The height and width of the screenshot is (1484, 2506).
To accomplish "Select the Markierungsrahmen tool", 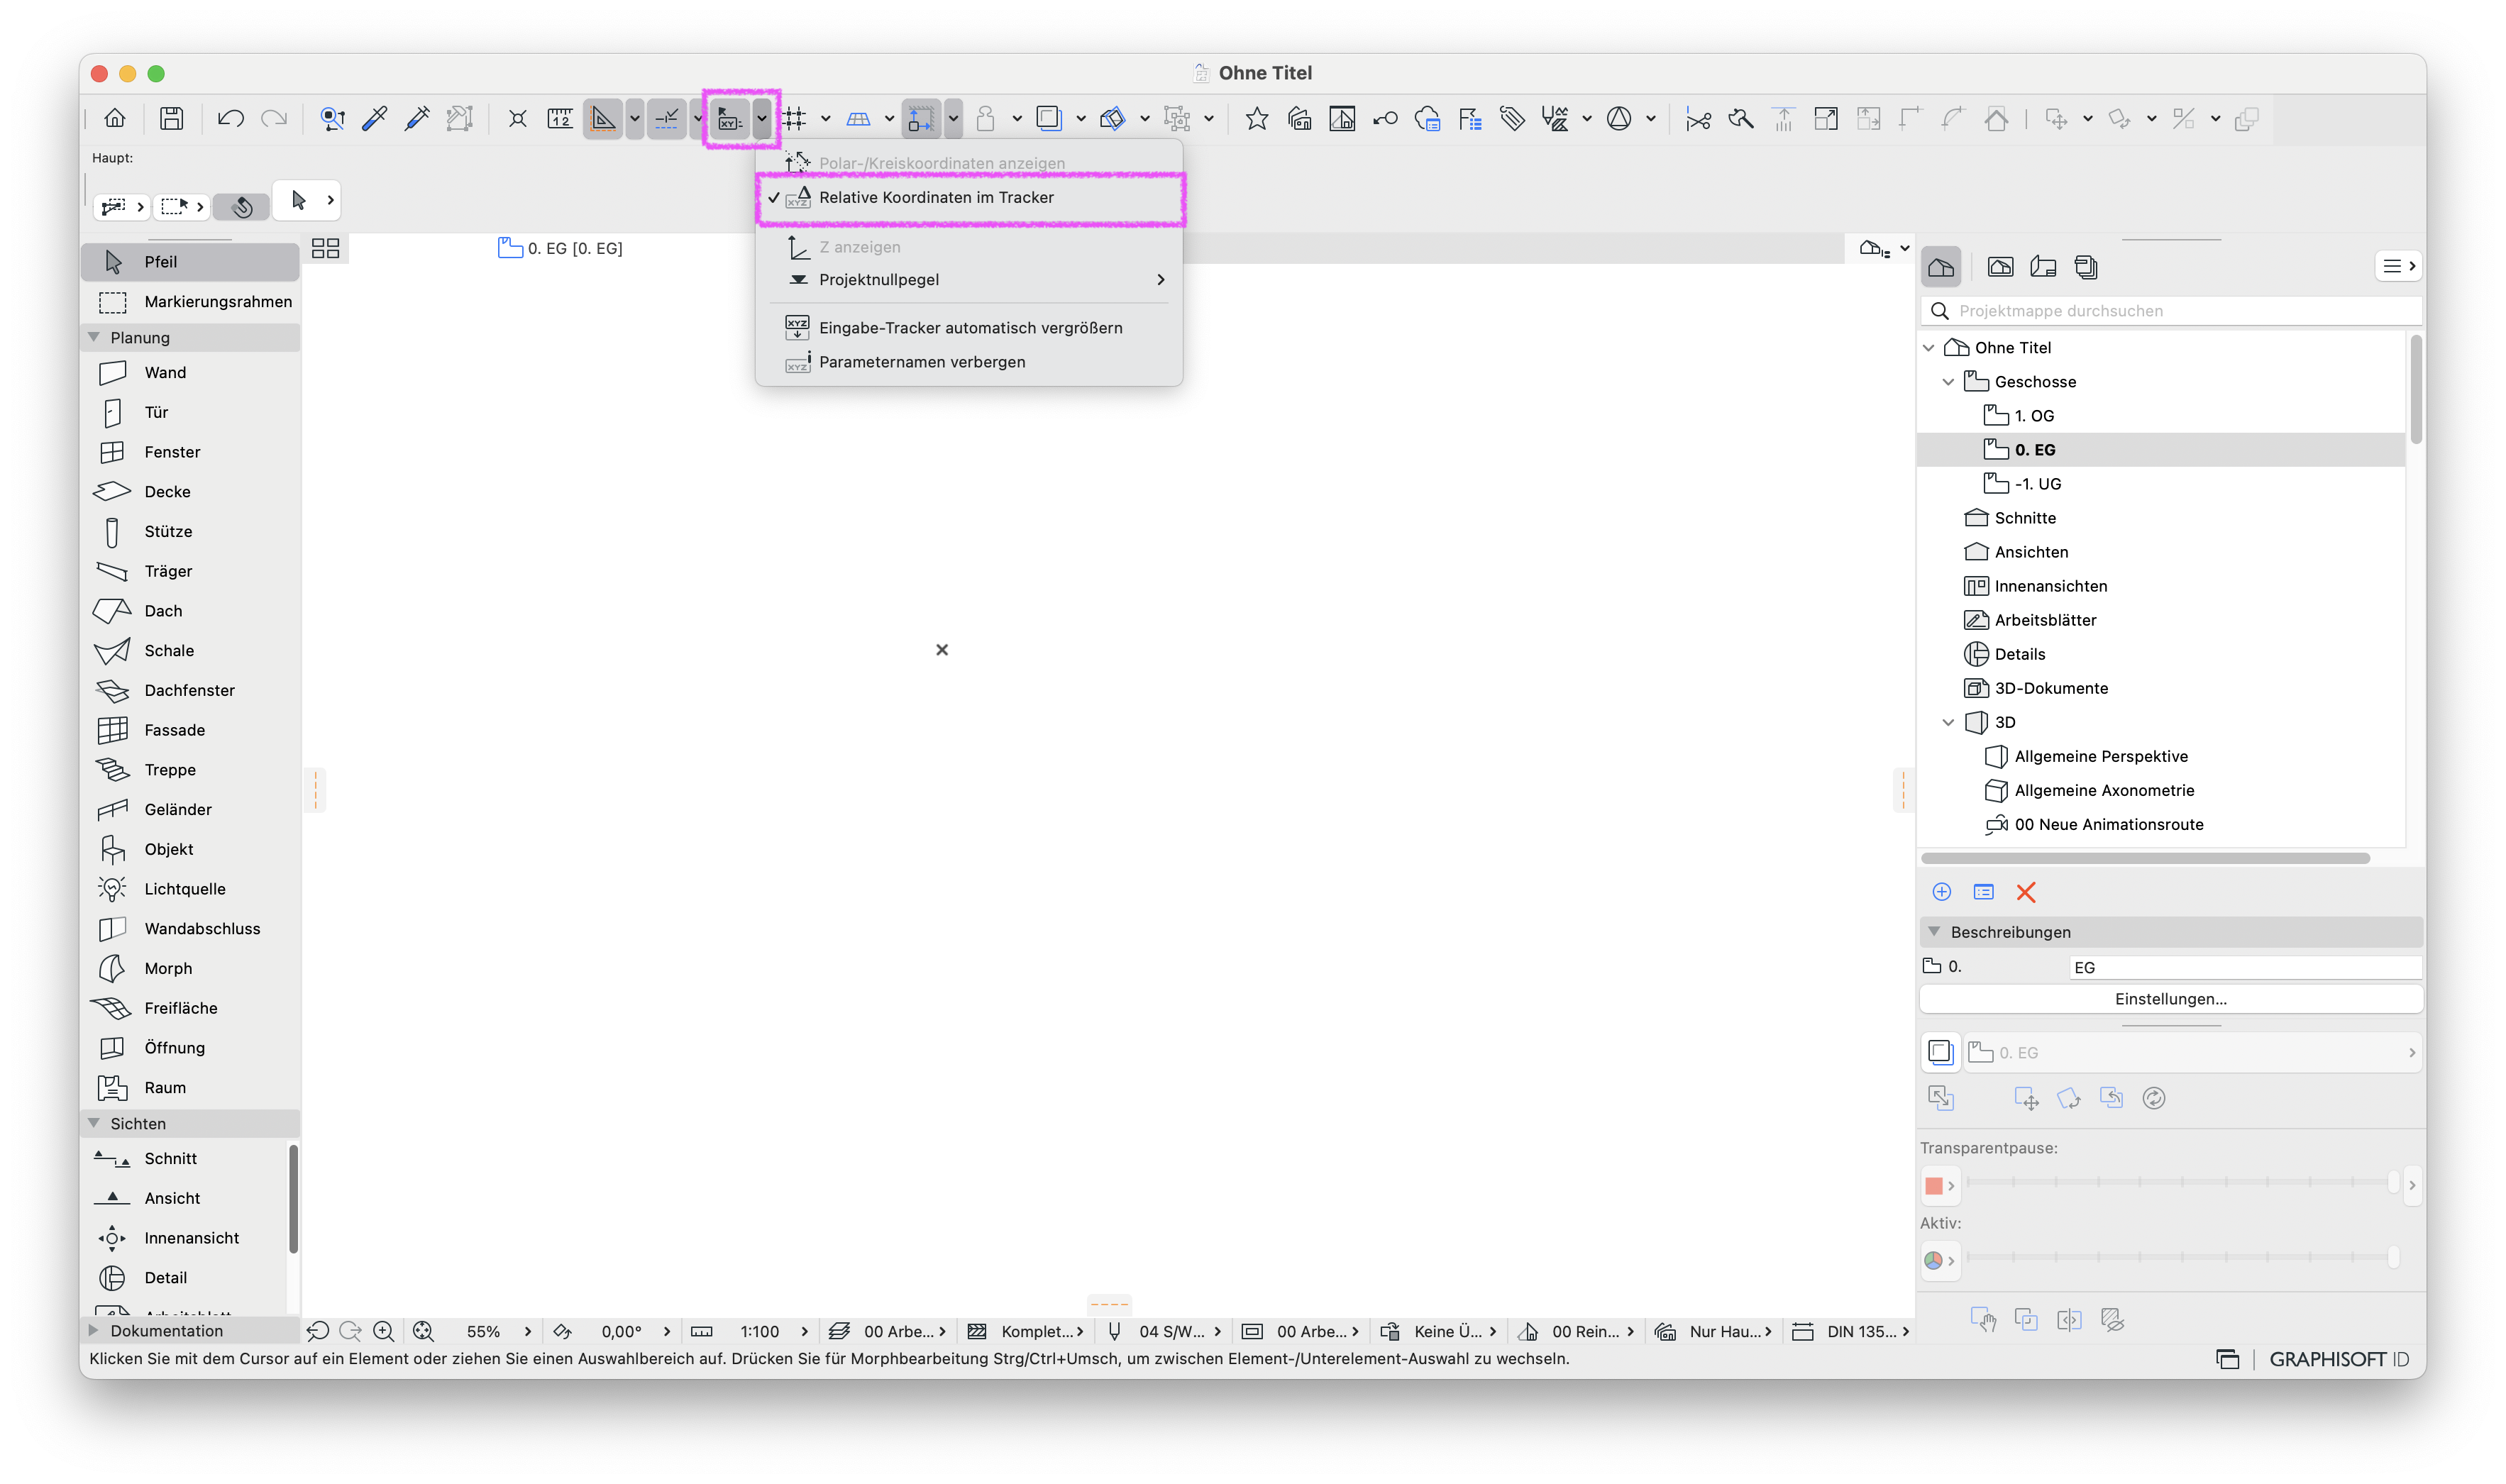I will pyautogui.click(x=190, y=302).
